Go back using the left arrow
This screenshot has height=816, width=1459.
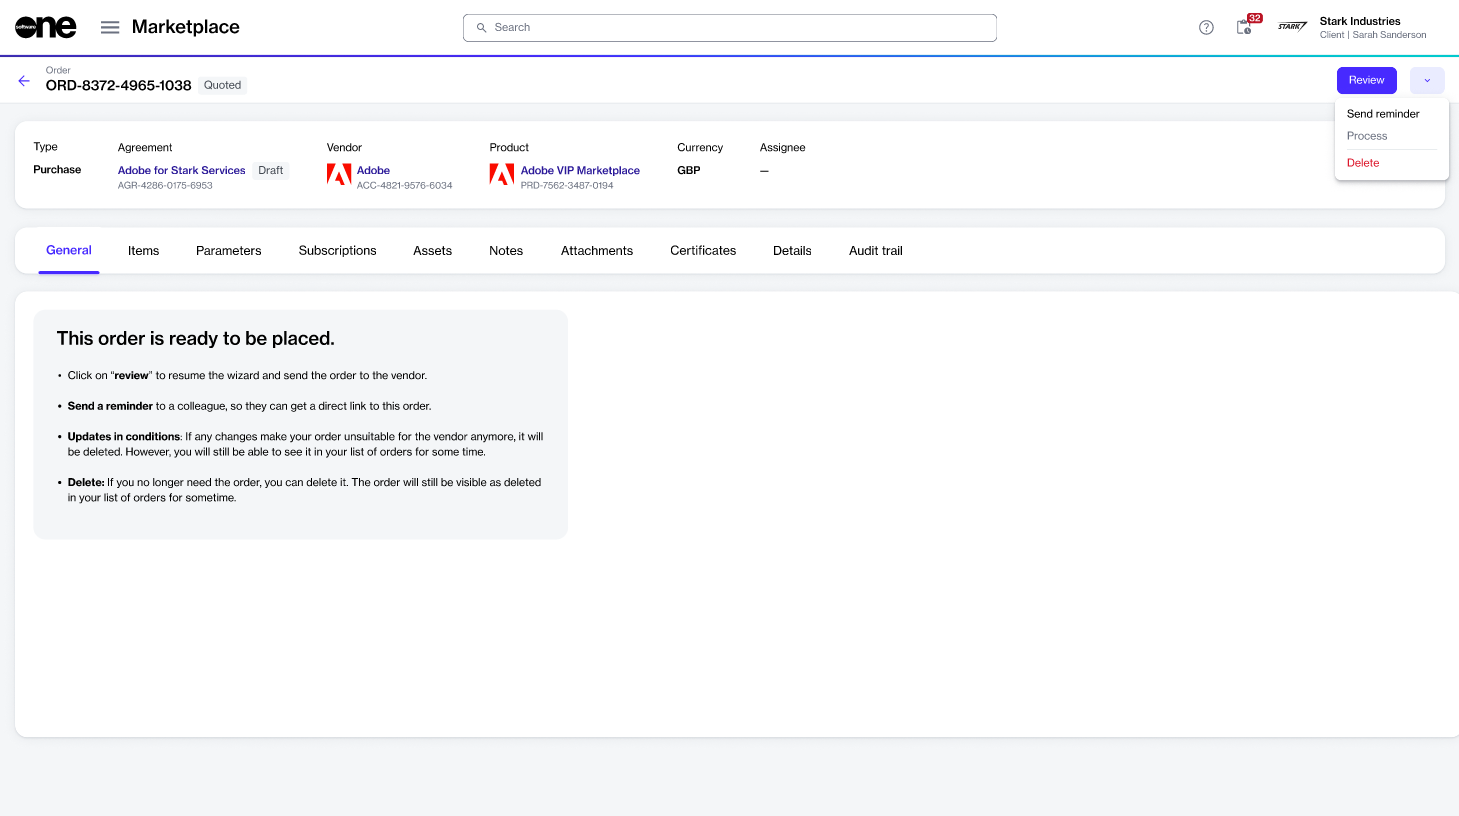[x=24, y=81]
